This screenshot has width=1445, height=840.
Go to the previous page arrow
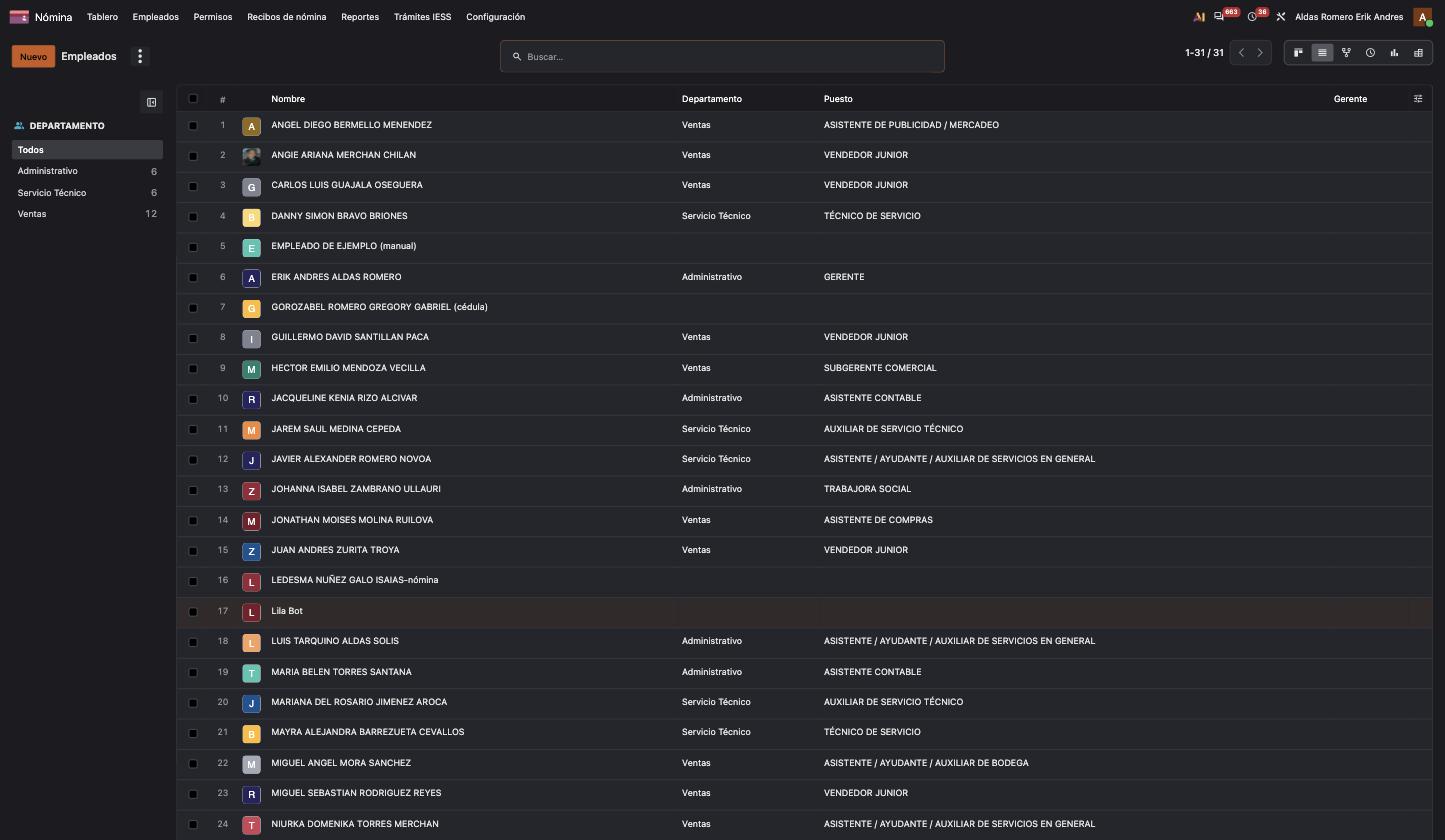(1241, 53)
